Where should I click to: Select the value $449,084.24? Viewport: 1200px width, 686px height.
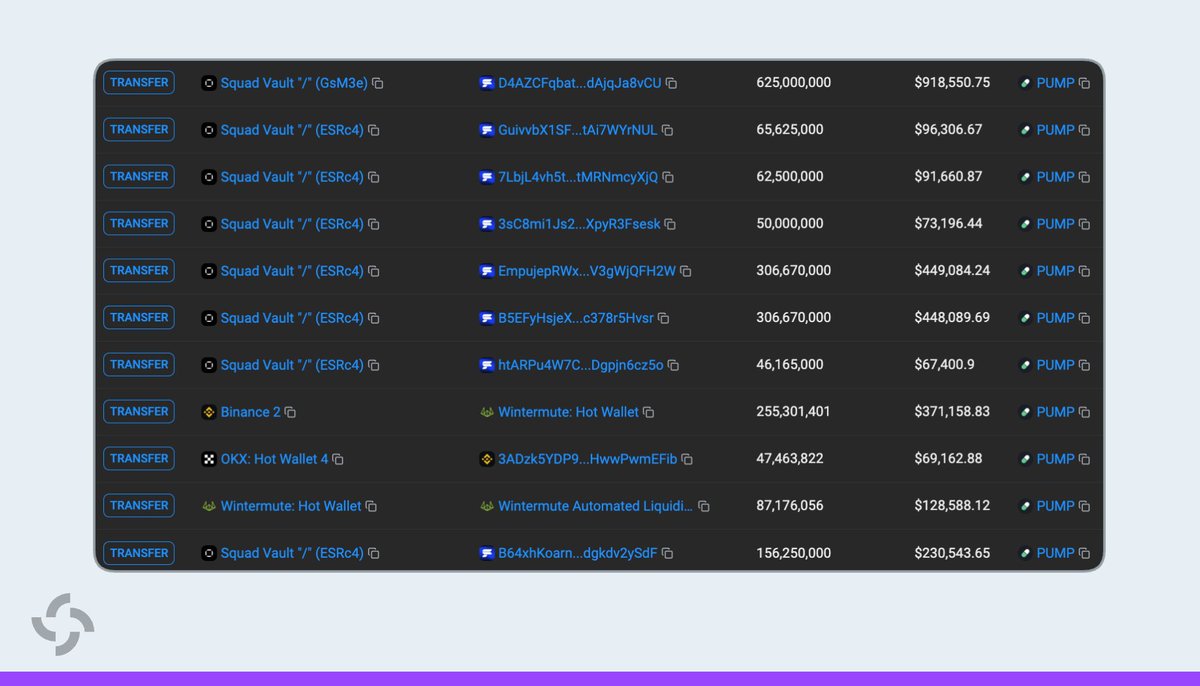(952, 271)
